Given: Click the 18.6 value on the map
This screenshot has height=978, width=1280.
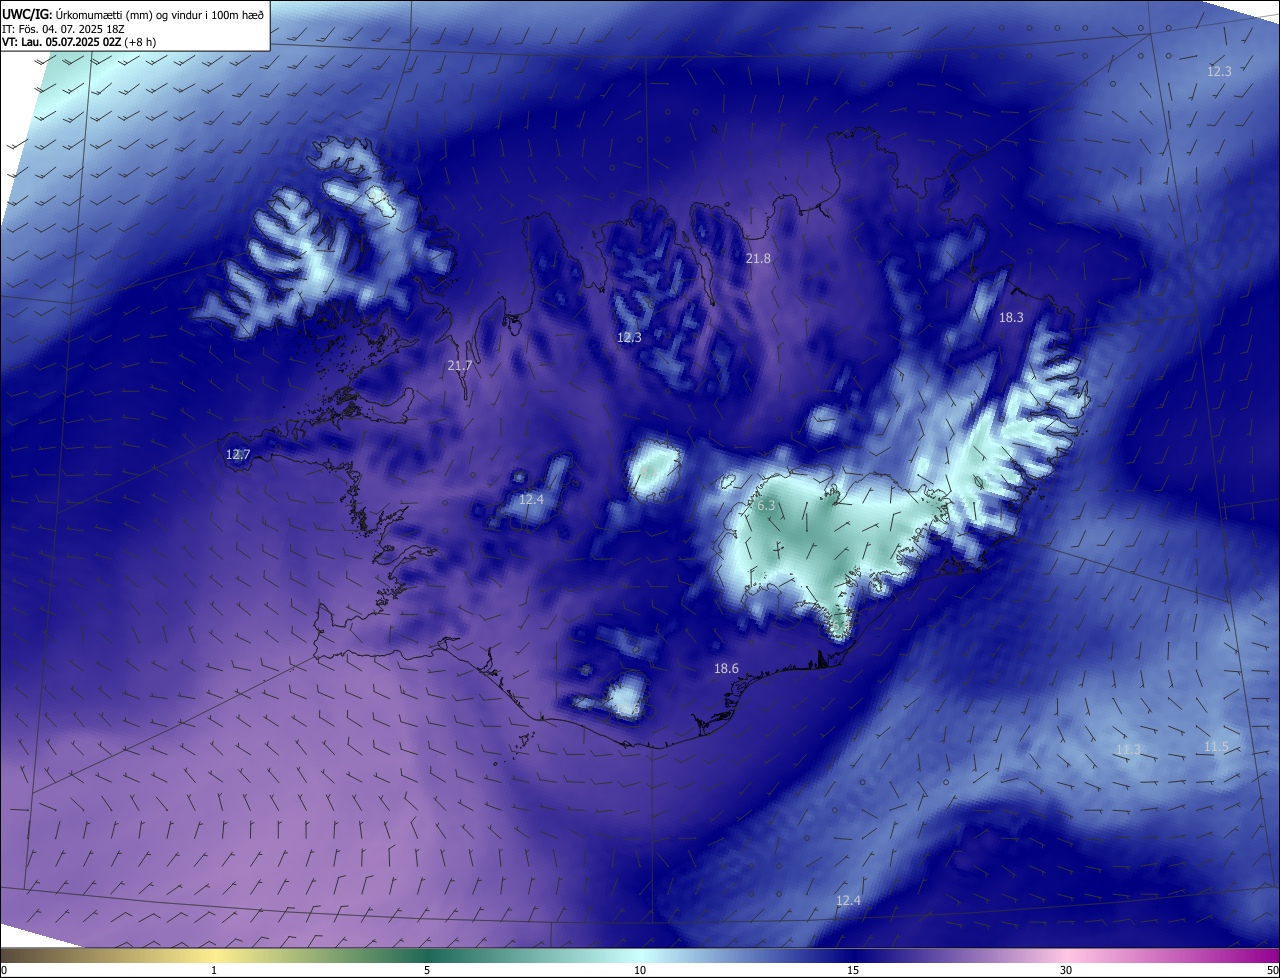Looking at the screenshot, I should pos(726,668).
